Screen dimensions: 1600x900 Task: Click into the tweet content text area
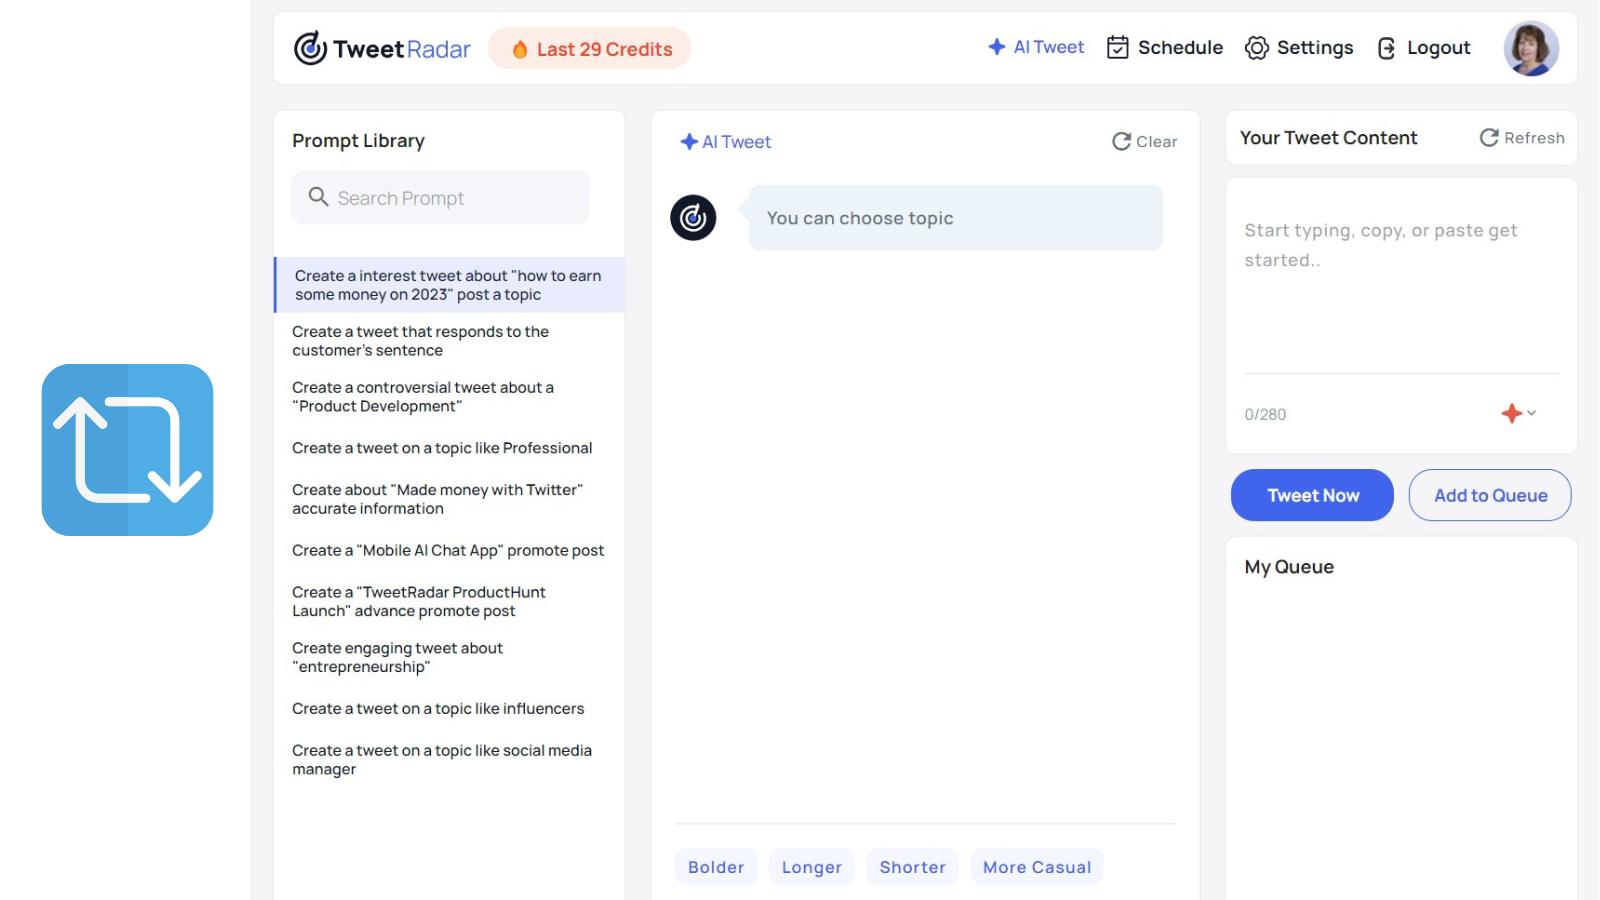1400,290
